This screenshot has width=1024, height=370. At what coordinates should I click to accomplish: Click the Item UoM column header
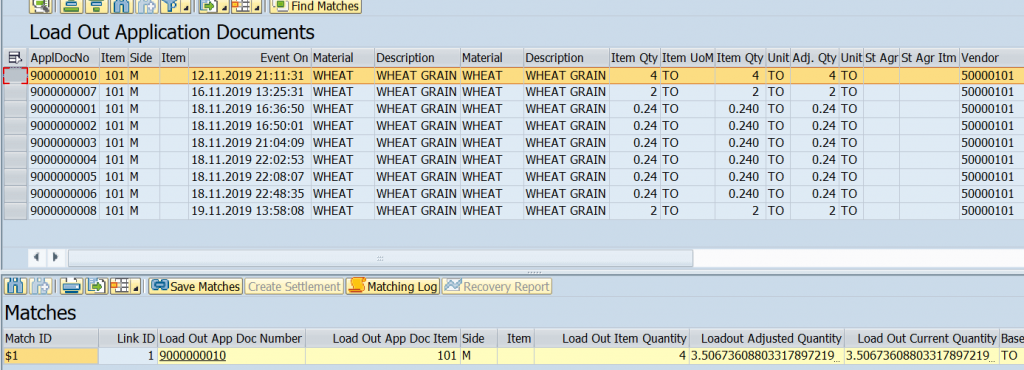click(x=688, y=57)
